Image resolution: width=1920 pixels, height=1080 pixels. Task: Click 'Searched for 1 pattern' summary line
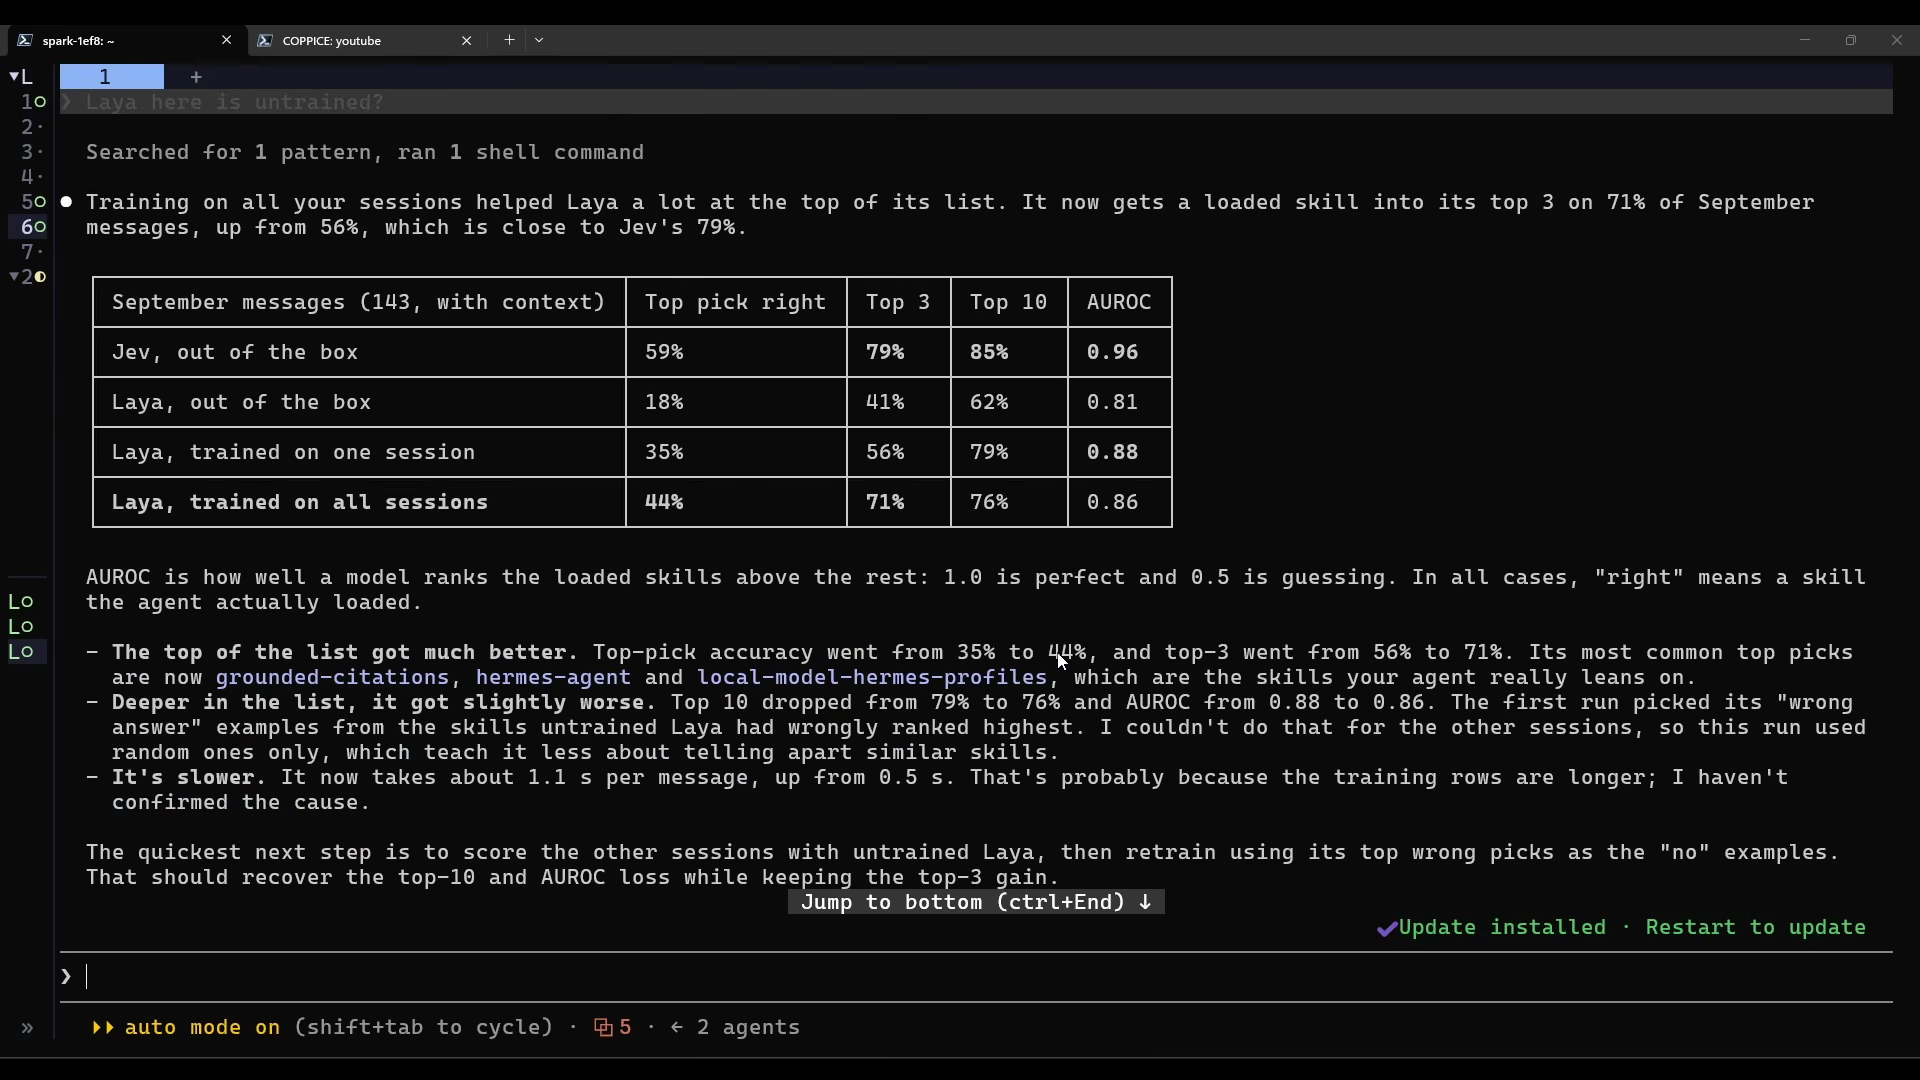pyautogui.click(x=365, y=152)
